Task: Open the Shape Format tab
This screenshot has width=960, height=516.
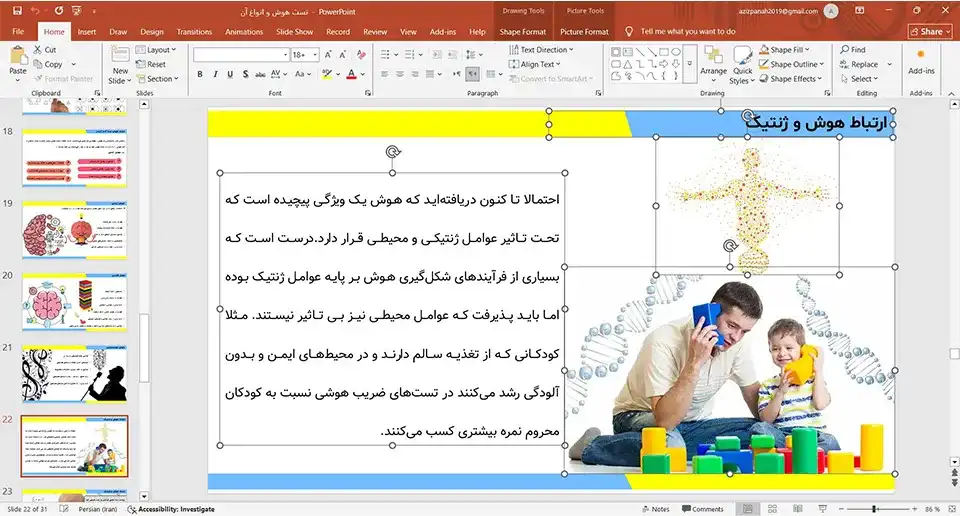Action: 522,32
